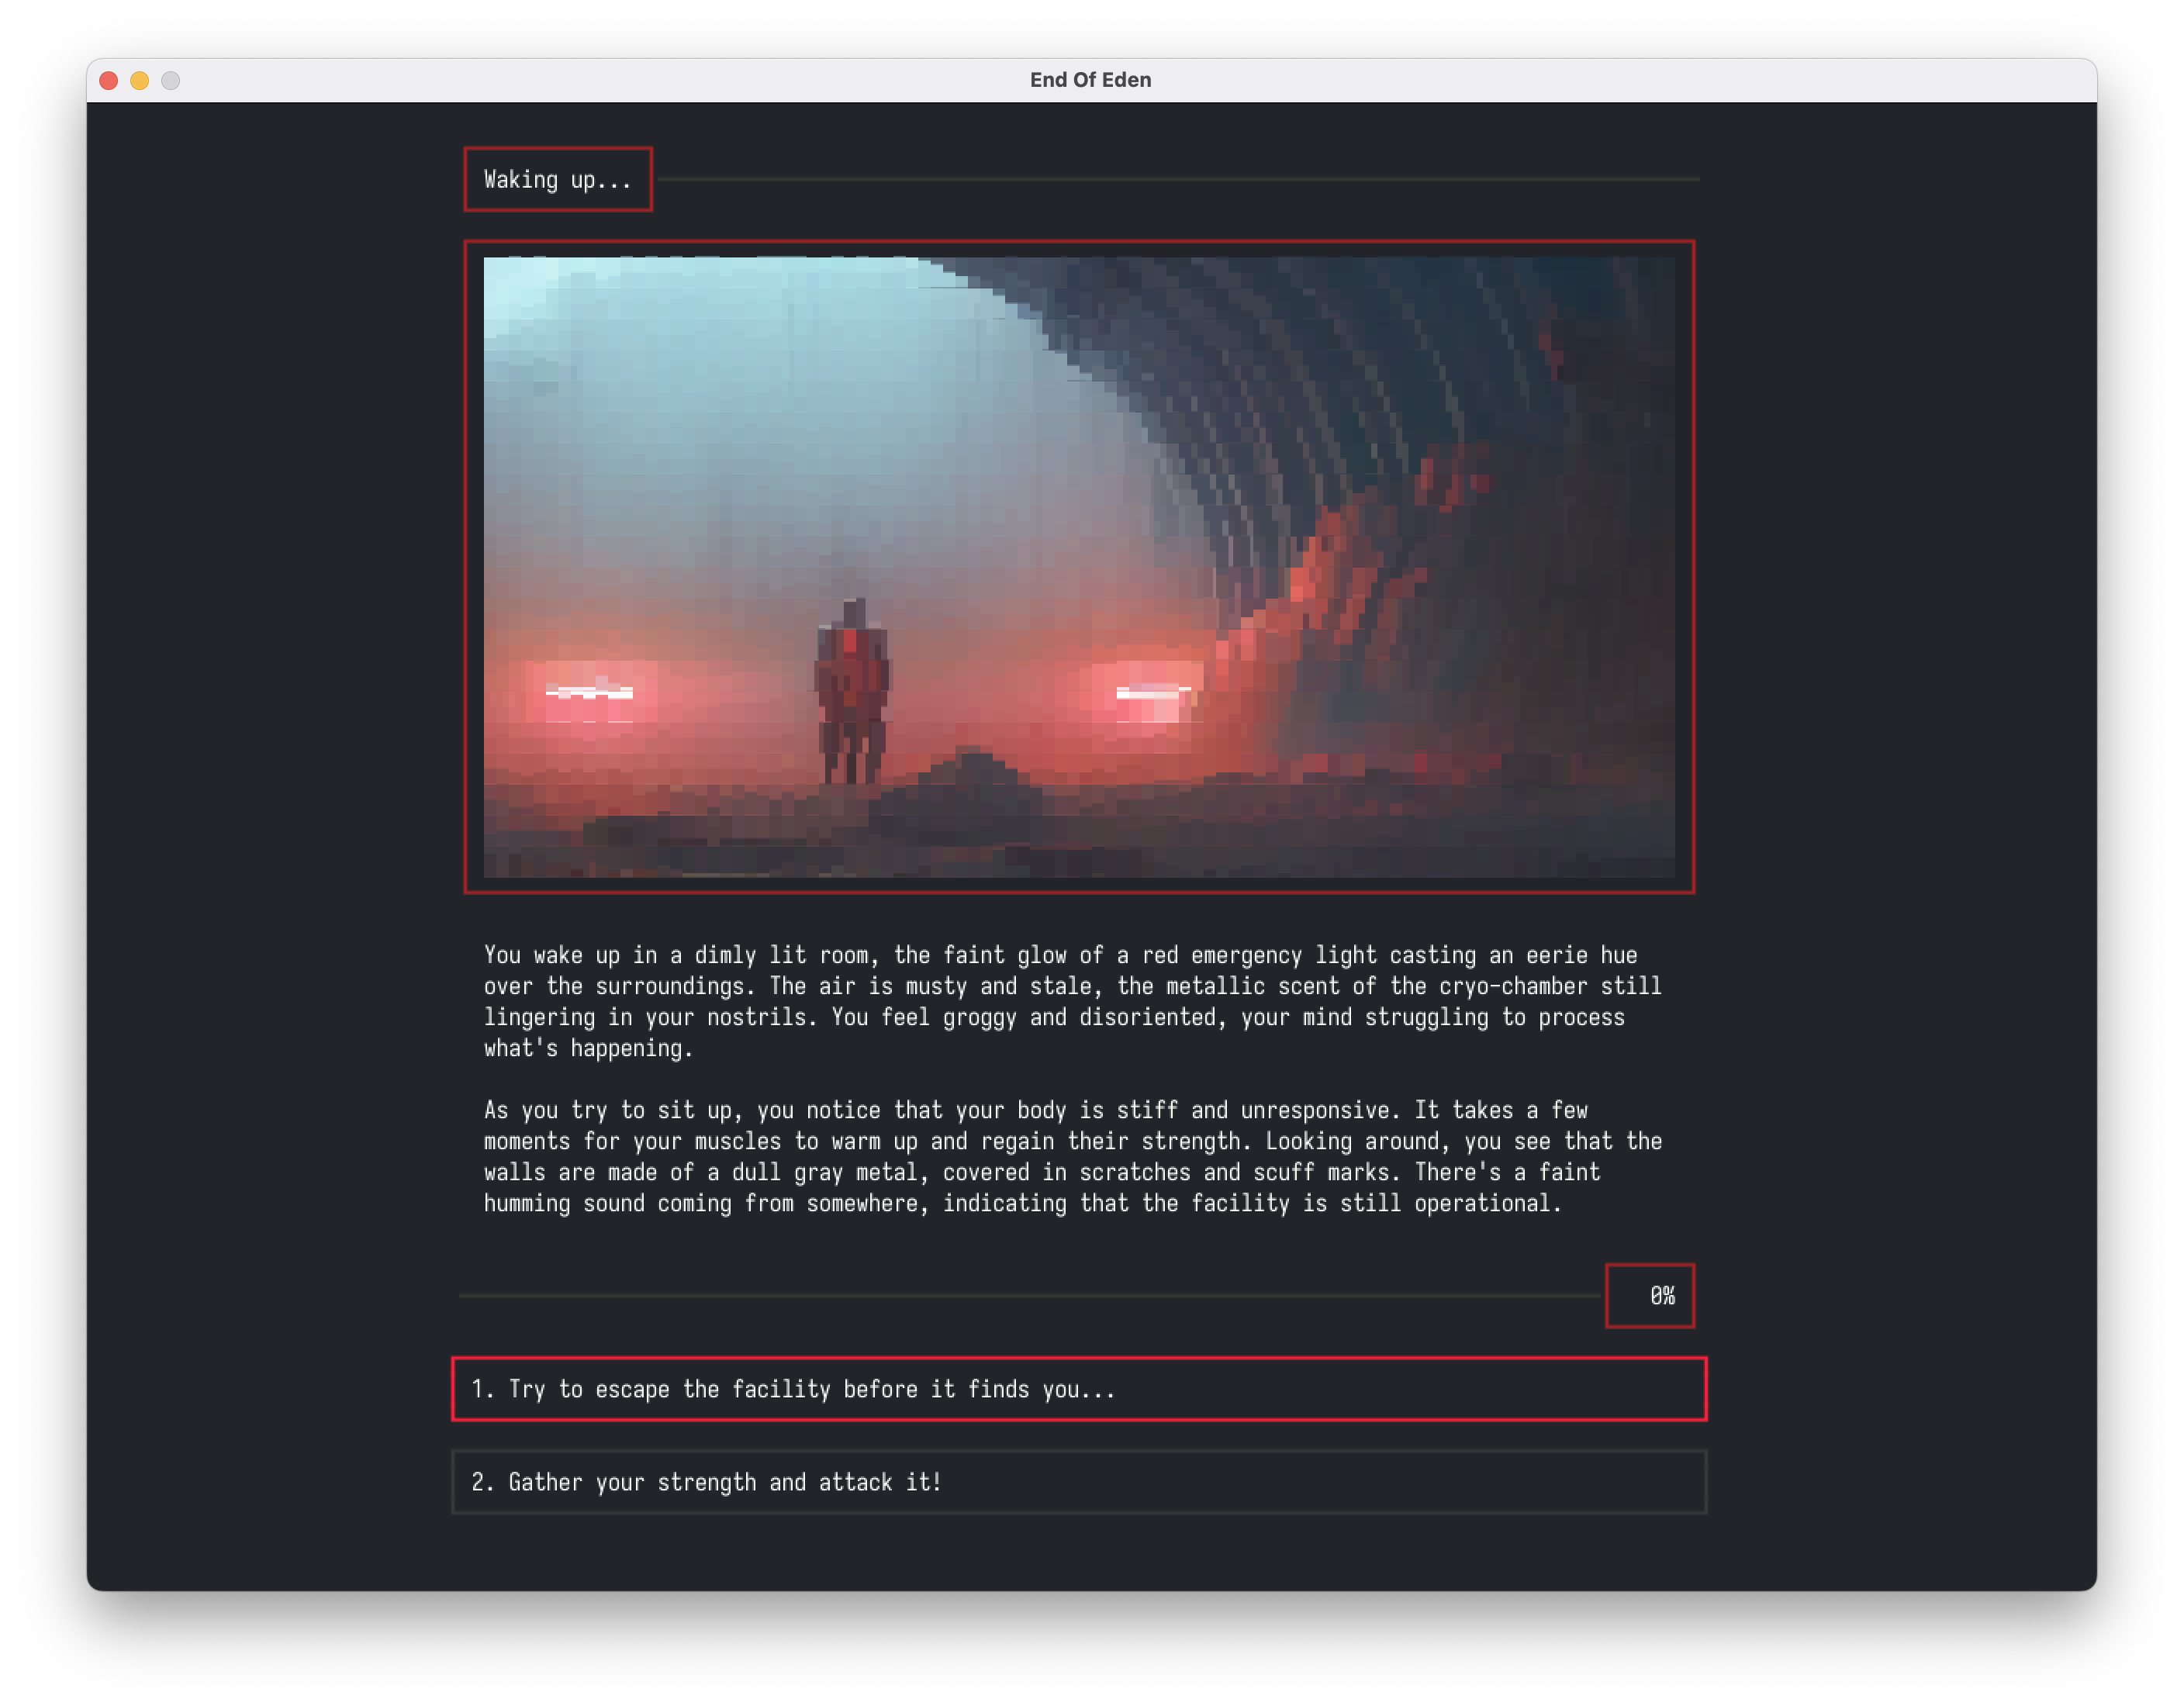Screen dimensions: 2184x1706
Task: Click the left glowing light in the image
Action: 589,692
